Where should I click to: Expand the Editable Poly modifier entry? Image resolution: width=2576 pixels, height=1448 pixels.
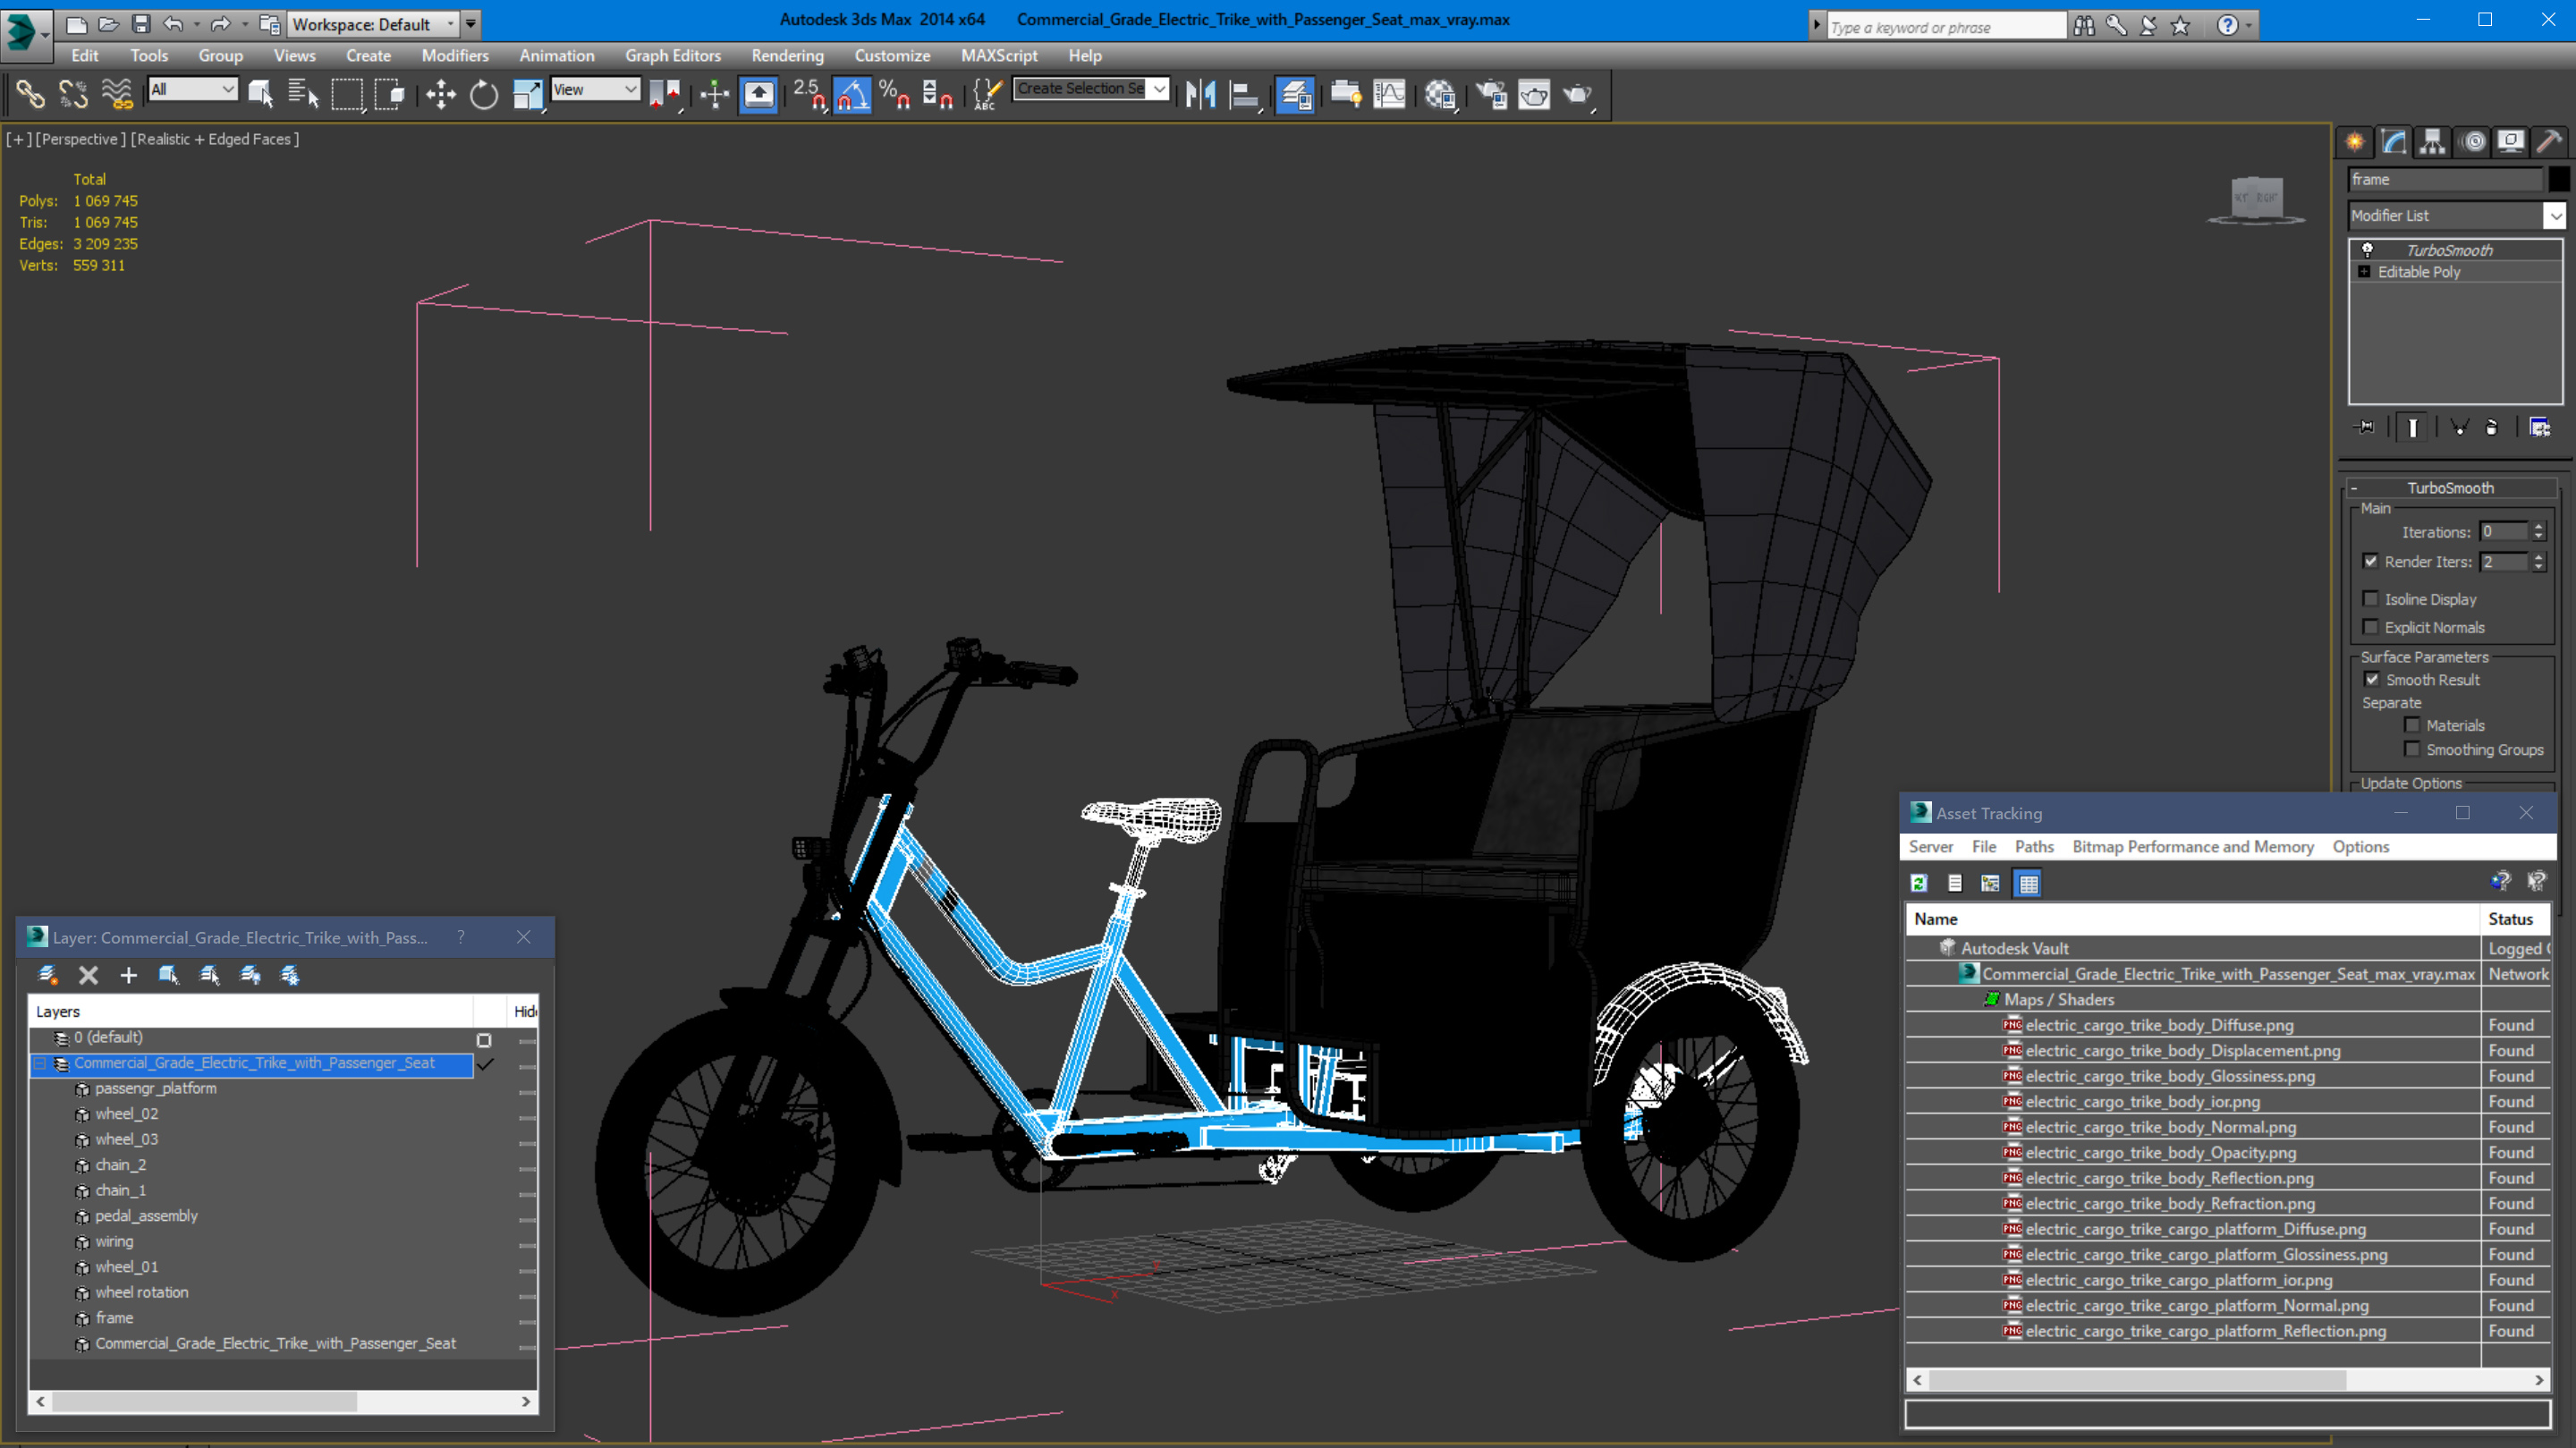(2364, 272)
